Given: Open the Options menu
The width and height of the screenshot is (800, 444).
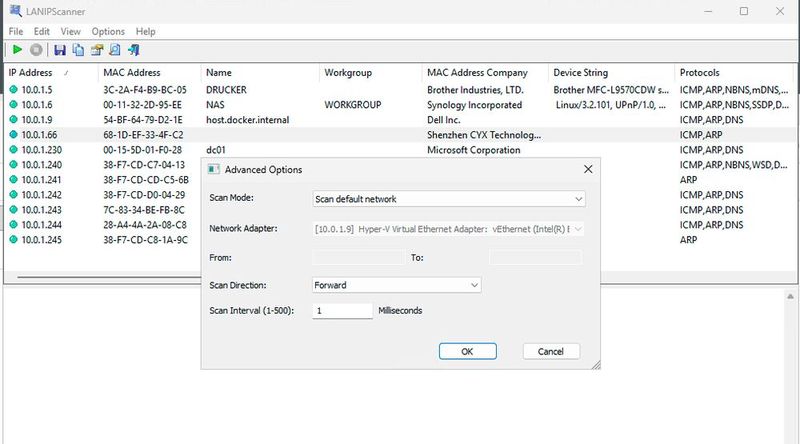Looking at the screenshot, I should [x=108, y=31].
